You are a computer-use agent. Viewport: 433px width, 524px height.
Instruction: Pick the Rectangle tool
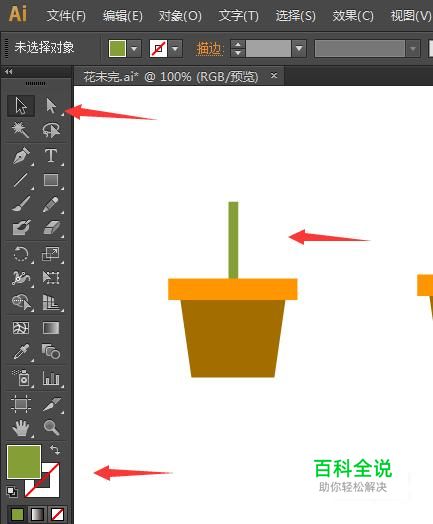(51, 180)
